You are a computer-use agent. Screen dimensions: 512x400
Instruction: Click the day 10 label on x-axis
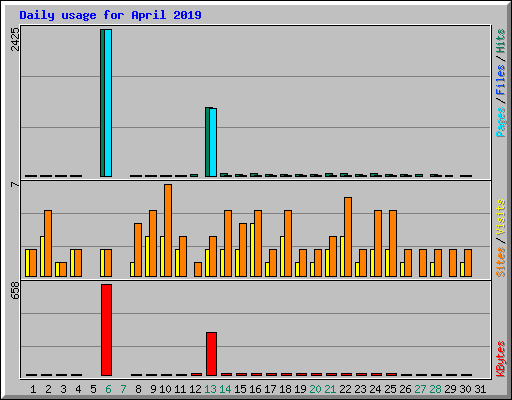click(165, 389)
